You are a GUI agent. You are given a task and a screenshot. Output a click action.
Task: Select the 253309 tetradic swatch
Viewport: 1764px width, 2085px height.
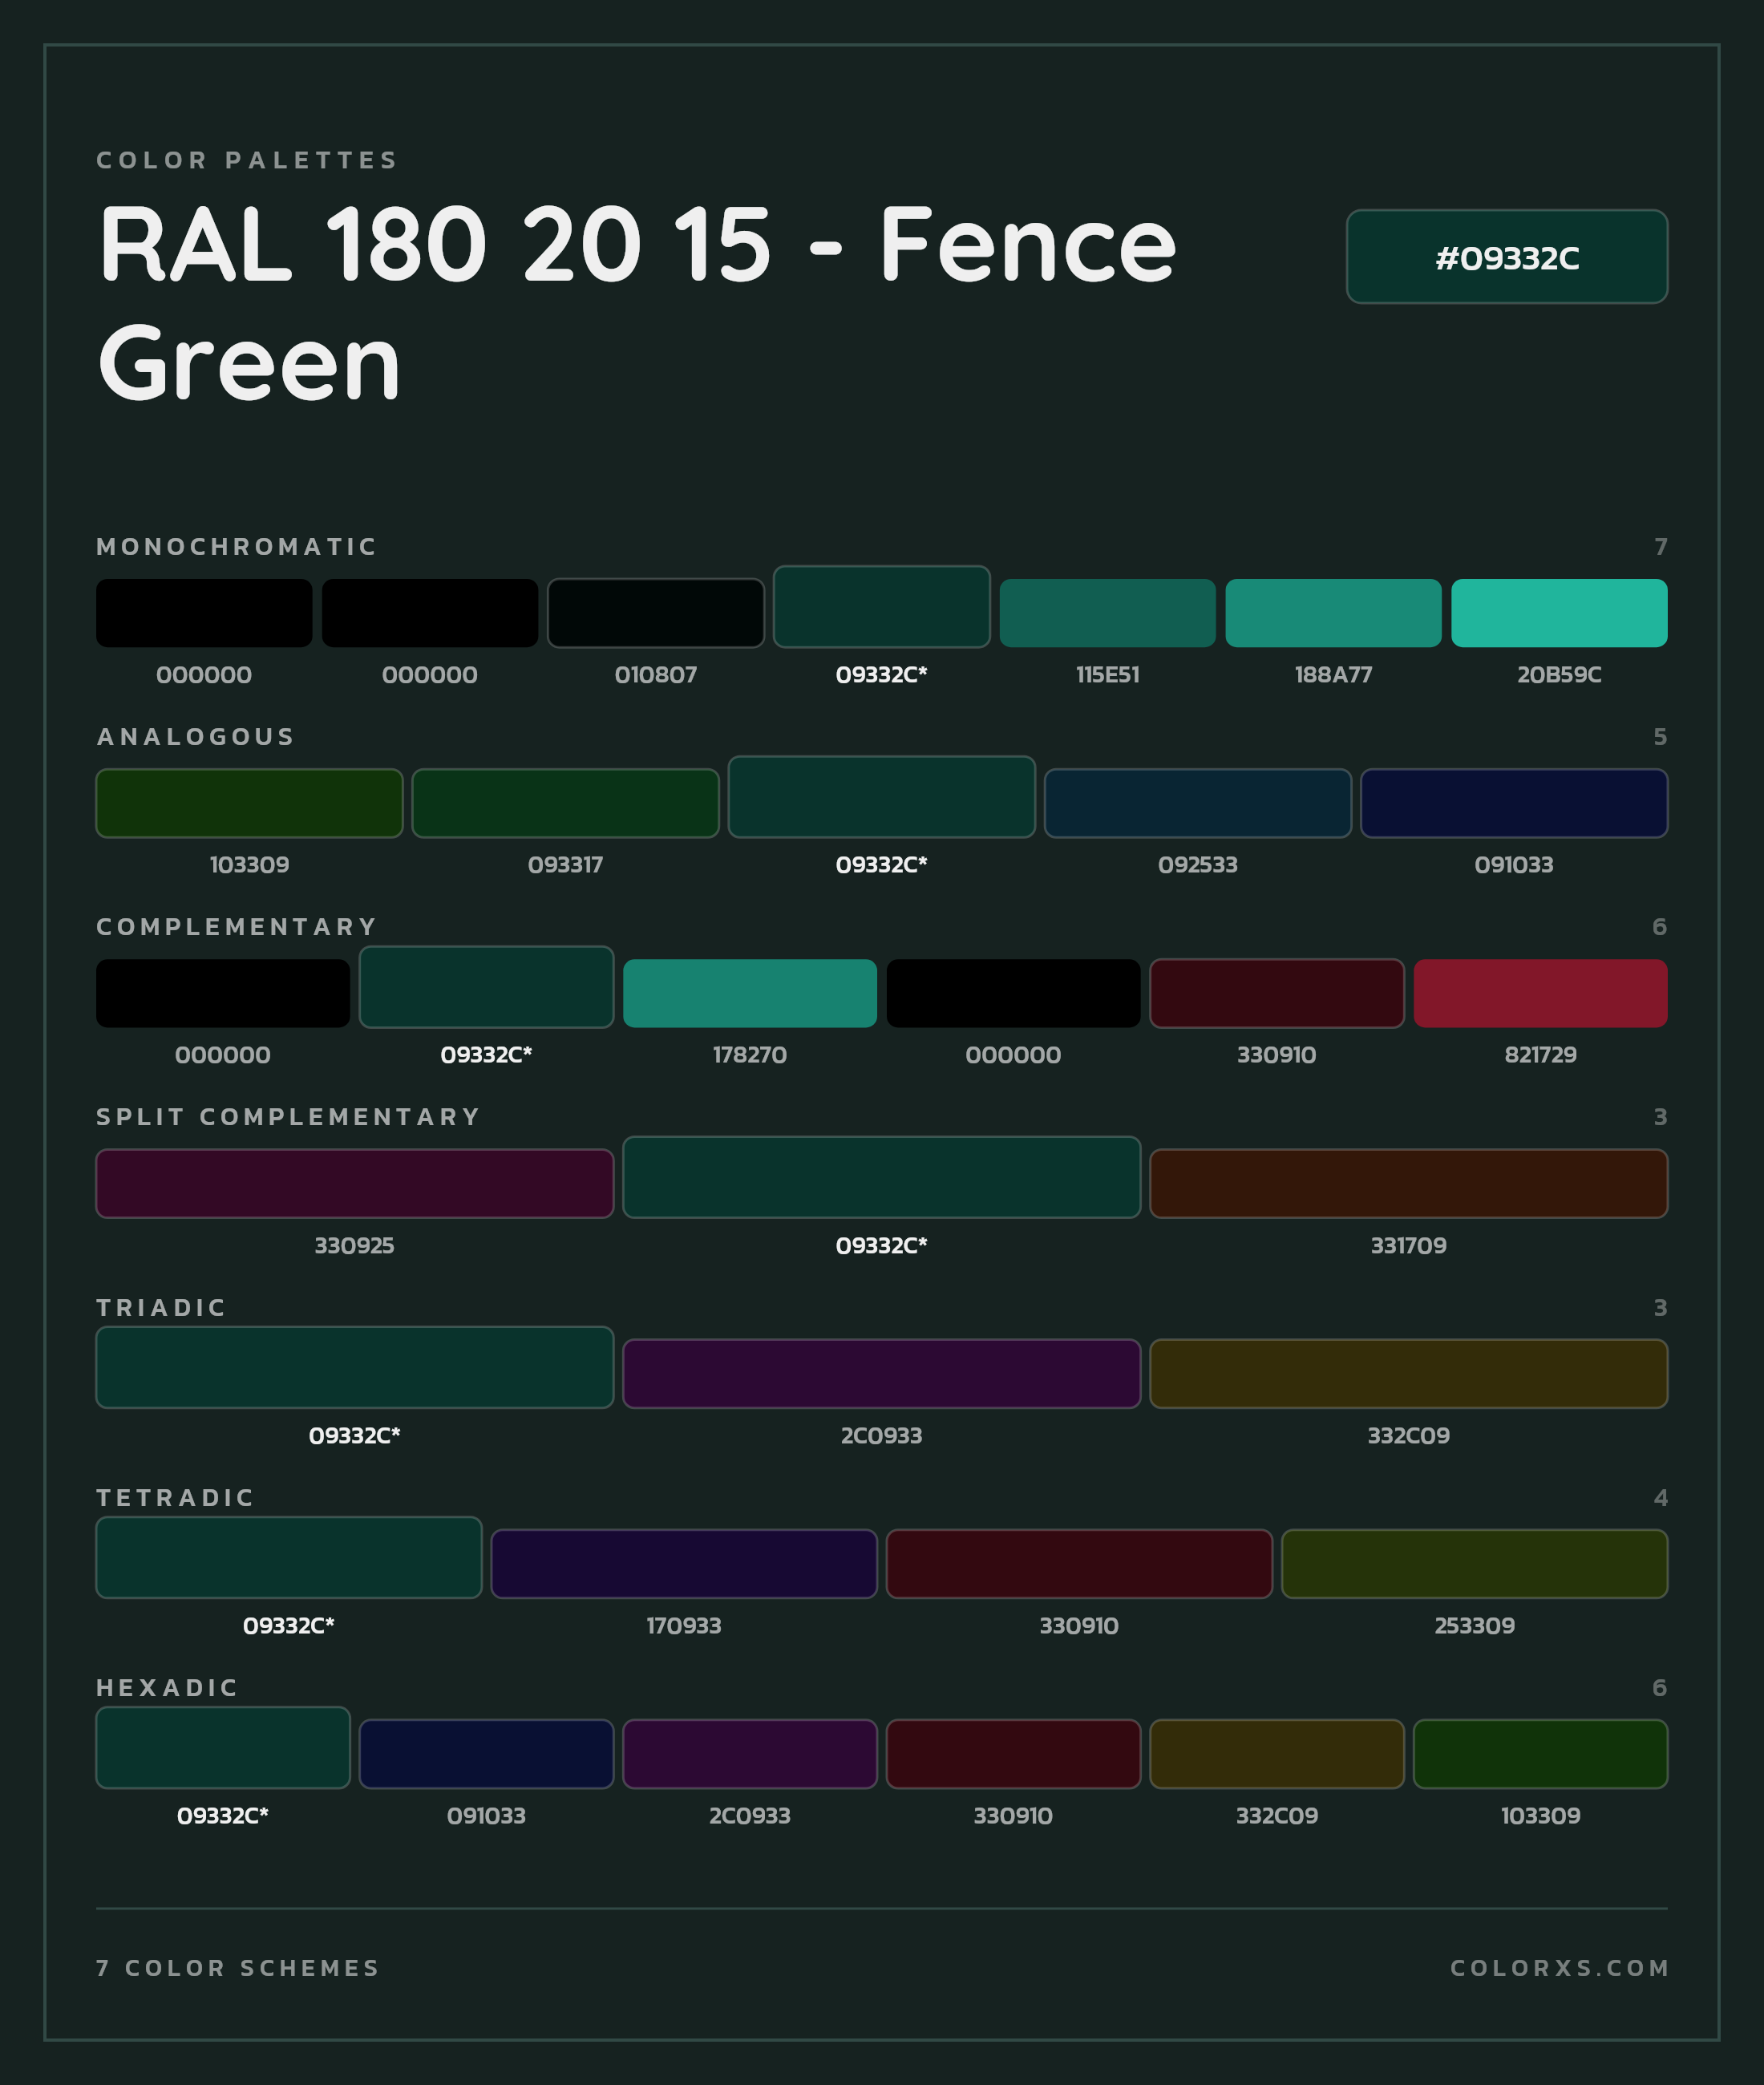click(x=1474, y=1563)
